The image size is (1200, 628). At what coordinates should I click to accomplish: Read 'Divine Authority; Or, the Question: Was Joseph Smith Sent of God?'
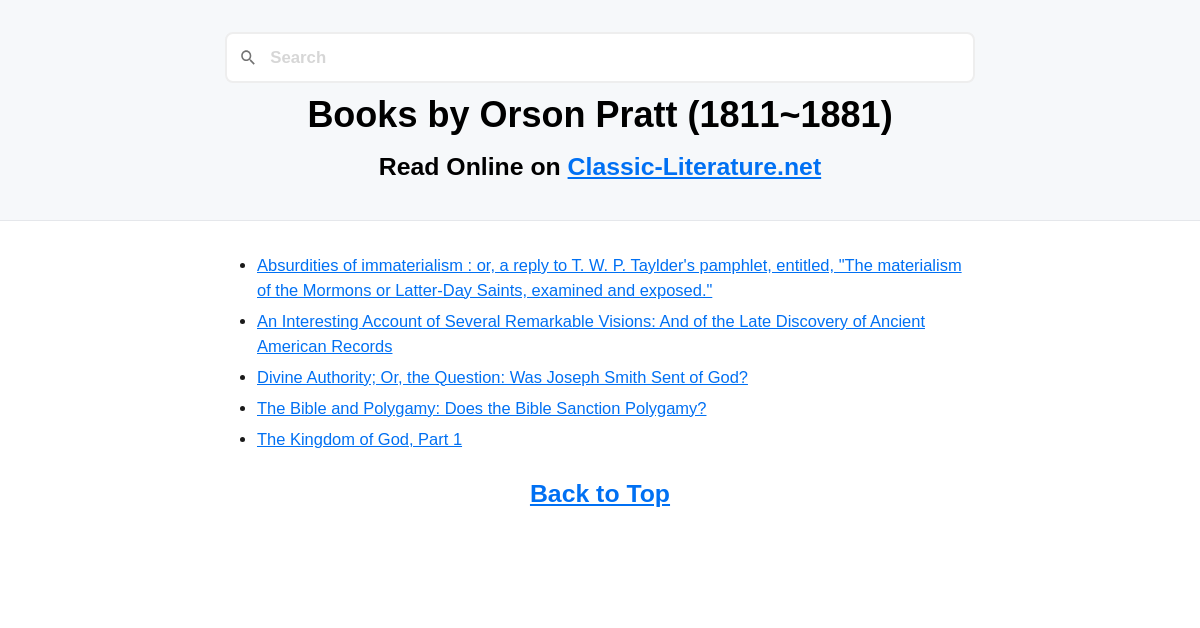point(502,377)
